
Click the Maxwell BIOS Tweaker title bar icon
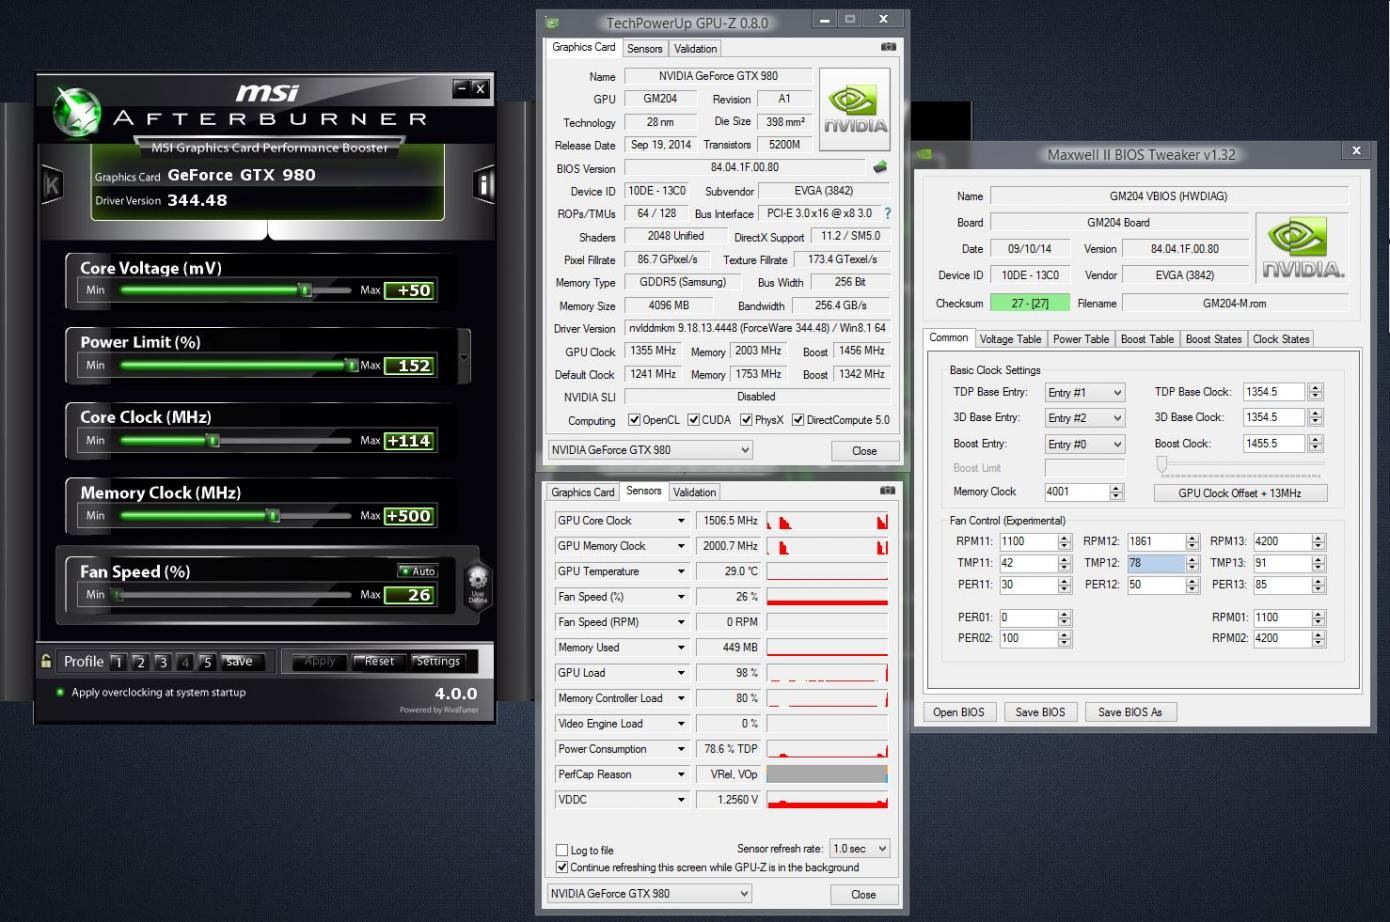pos(924,154)
